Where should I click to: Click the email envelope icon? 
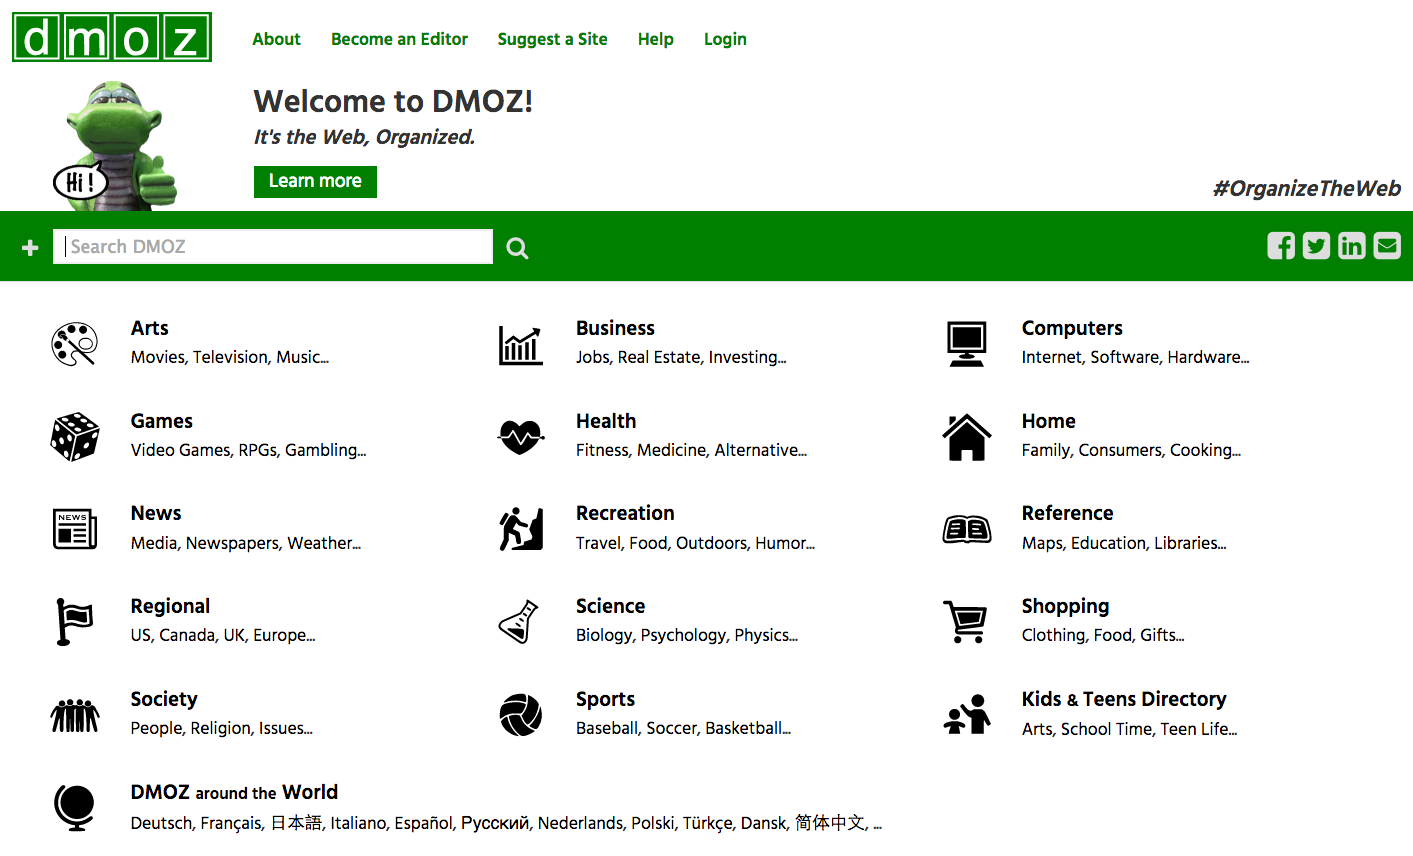click(1387, 246)
